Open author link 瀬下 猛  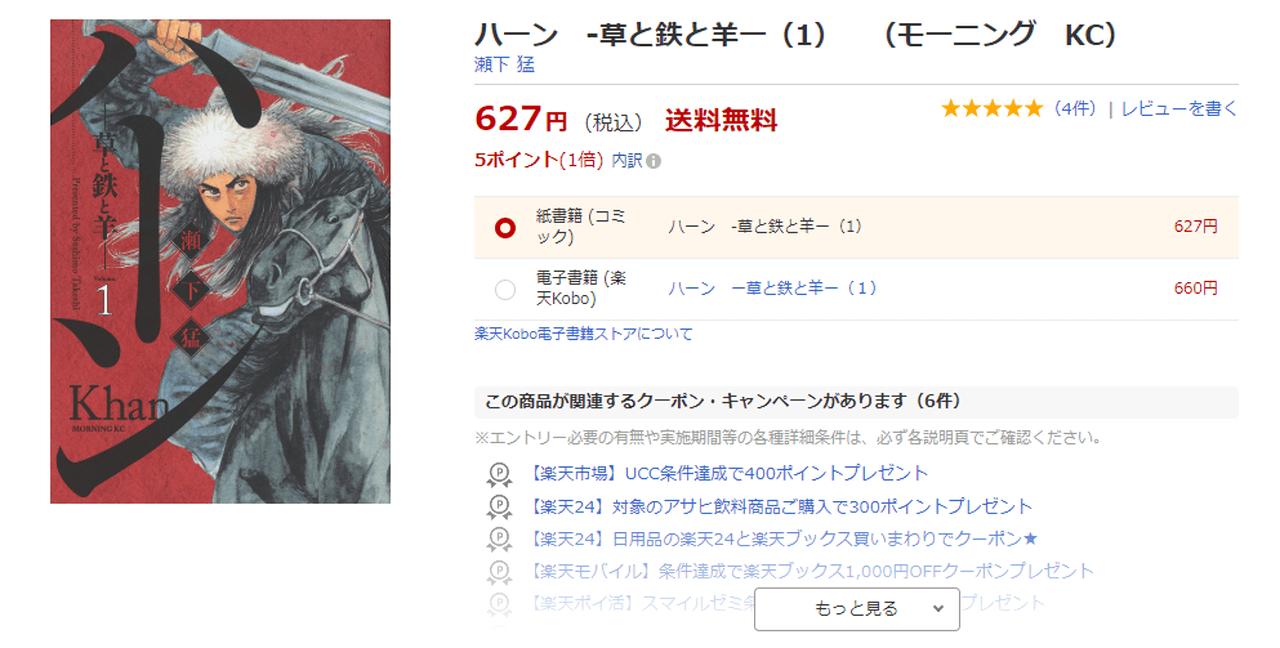point(505,65)
